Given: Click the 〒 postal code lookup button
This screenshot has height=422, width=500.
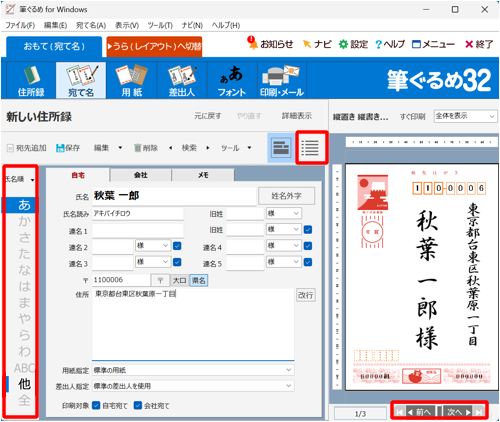Looking at the screenshot, I should [x=160, y=280].
